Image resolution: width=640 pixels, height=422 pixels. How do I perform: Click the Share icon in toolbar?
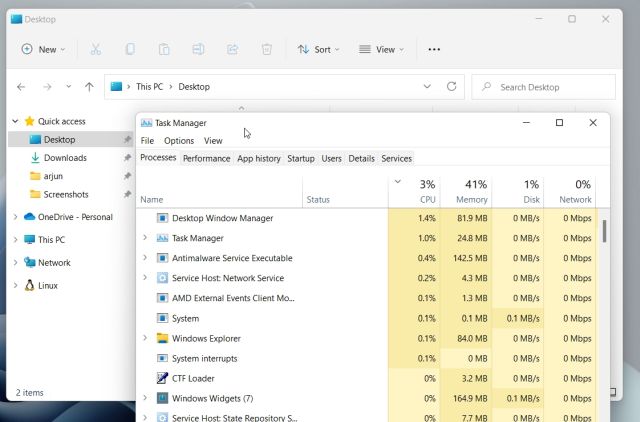(232, 49)
